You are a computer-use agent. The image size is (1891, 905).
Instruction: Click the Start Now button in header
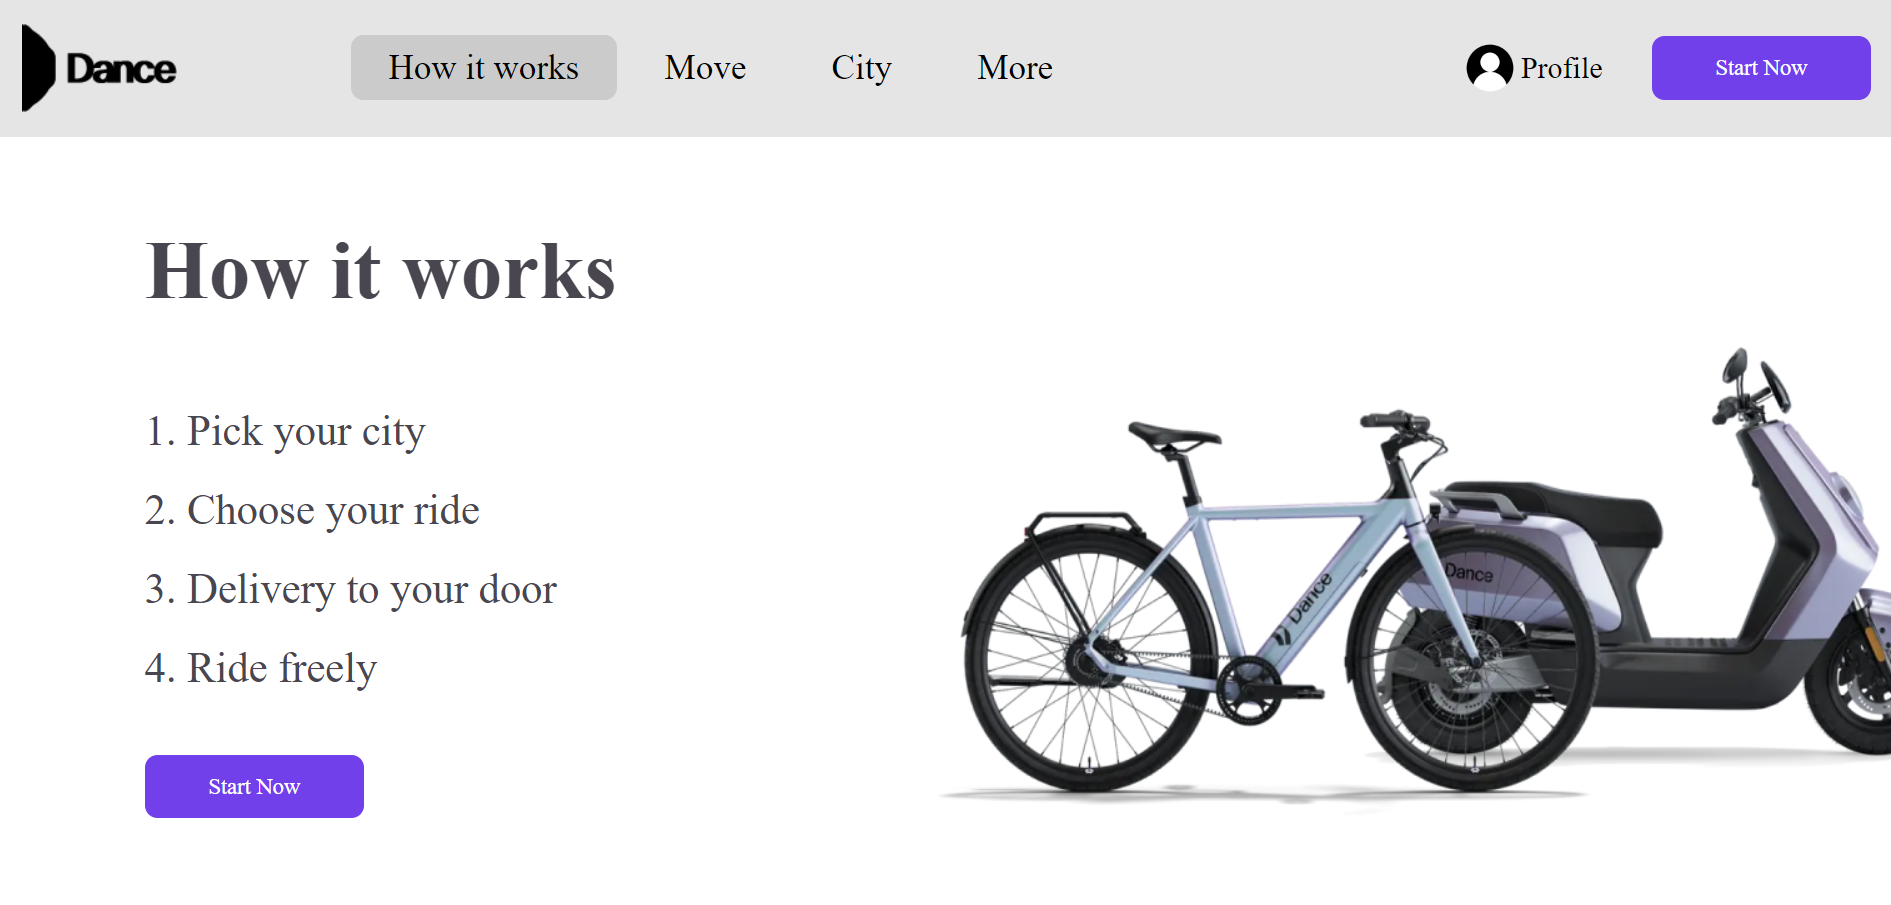(1760, 68)
